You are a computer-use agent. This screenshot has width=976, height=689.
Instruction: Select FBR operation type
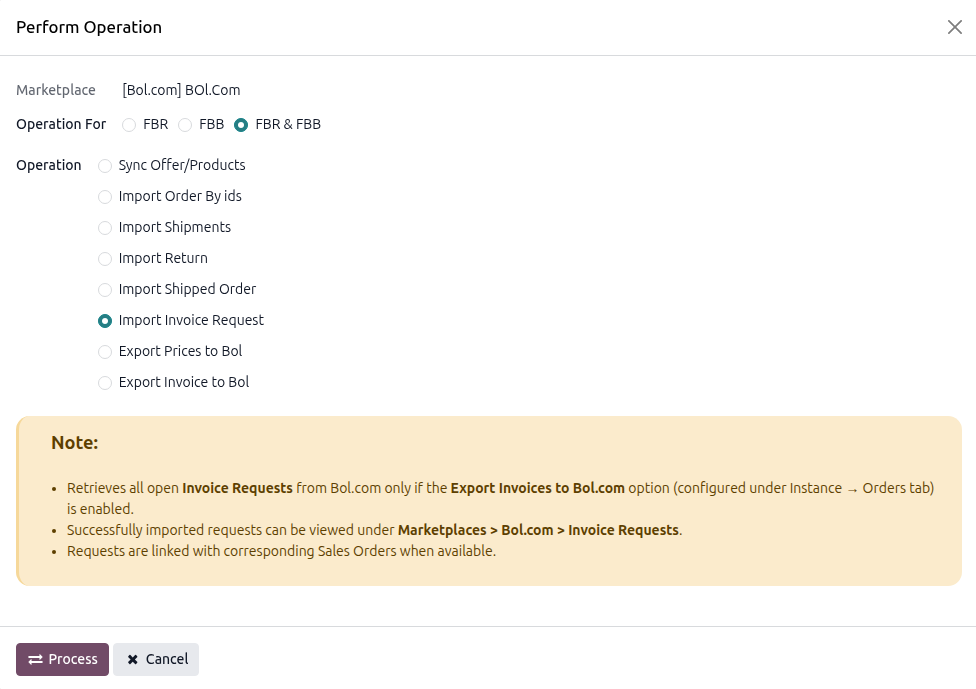[x=129, y=125]
